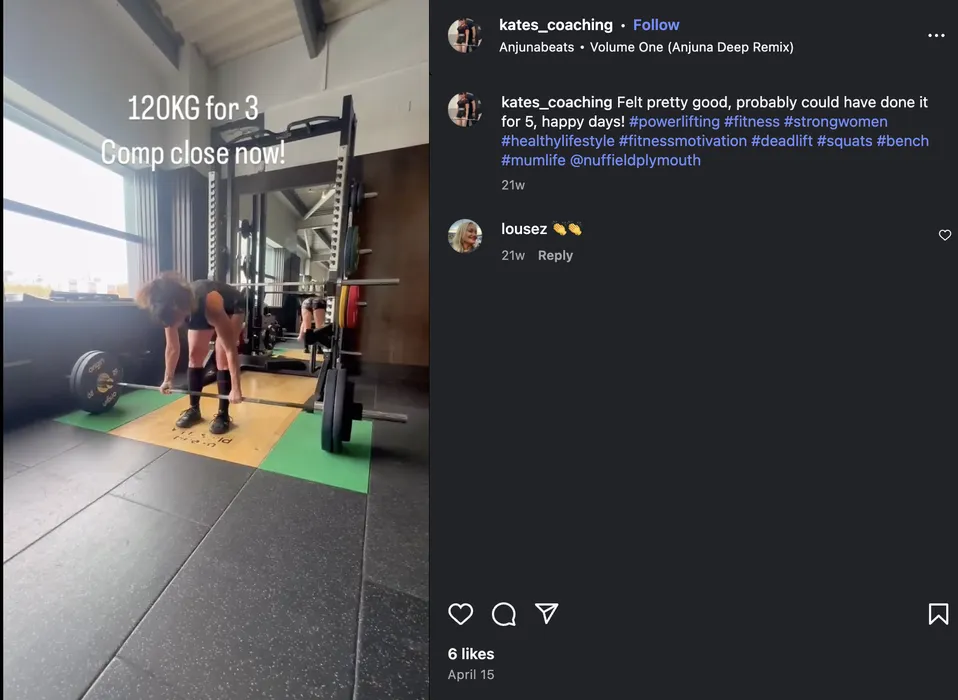Open more options three-dot menu

point(936,35)
